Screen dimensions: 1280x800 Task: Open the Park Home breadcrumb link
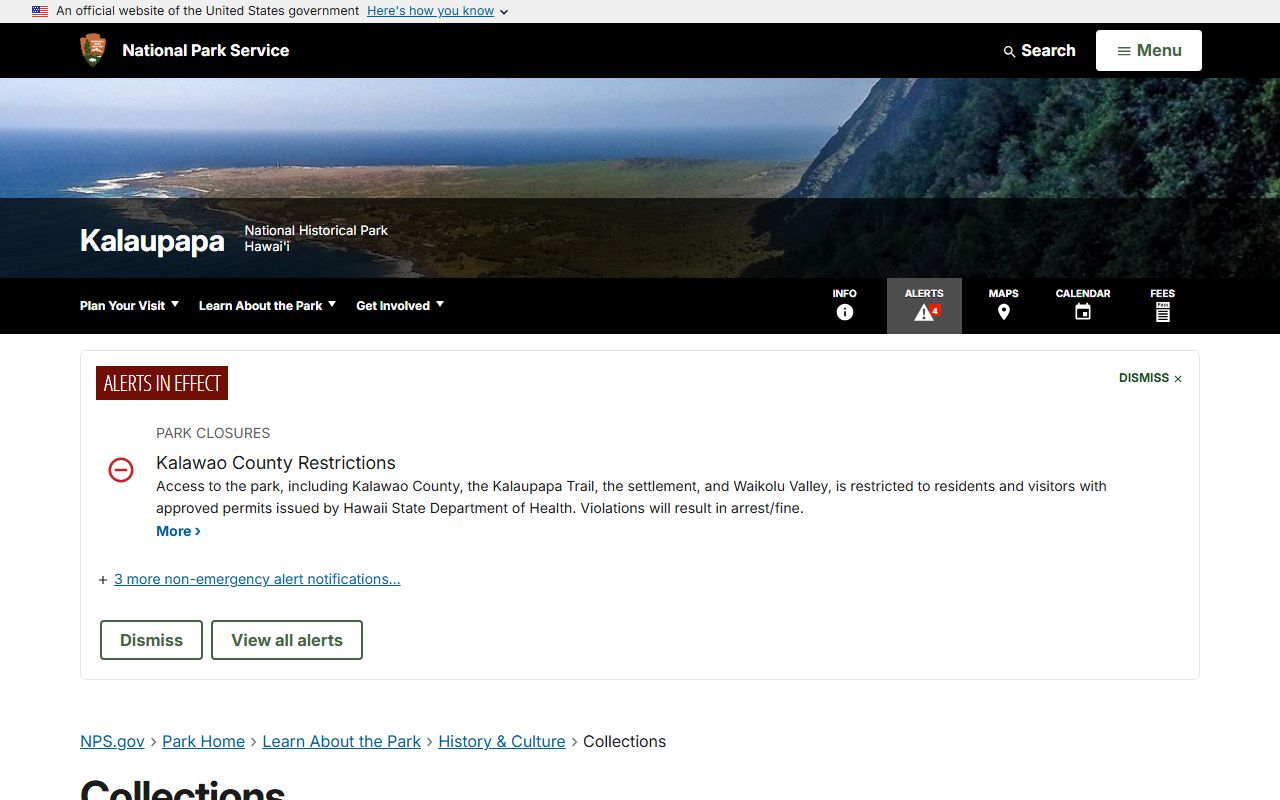pyautogui.click(x=203, y=741)
